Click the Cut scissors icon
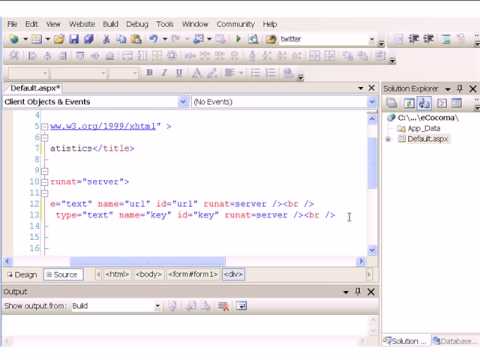This screenshot has width=480, height=360. tap(106, 39)
